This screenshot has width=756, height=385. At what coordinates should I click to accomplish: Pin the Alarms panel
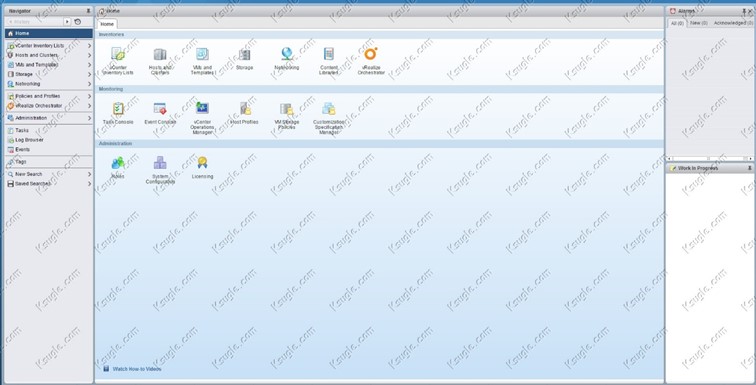[x=744, y=11]
